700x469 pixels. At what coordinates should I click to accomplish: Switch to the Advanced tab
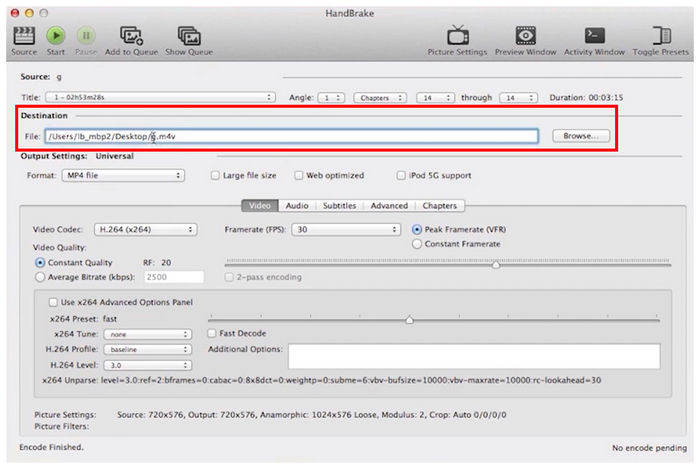tap(389, 206)
